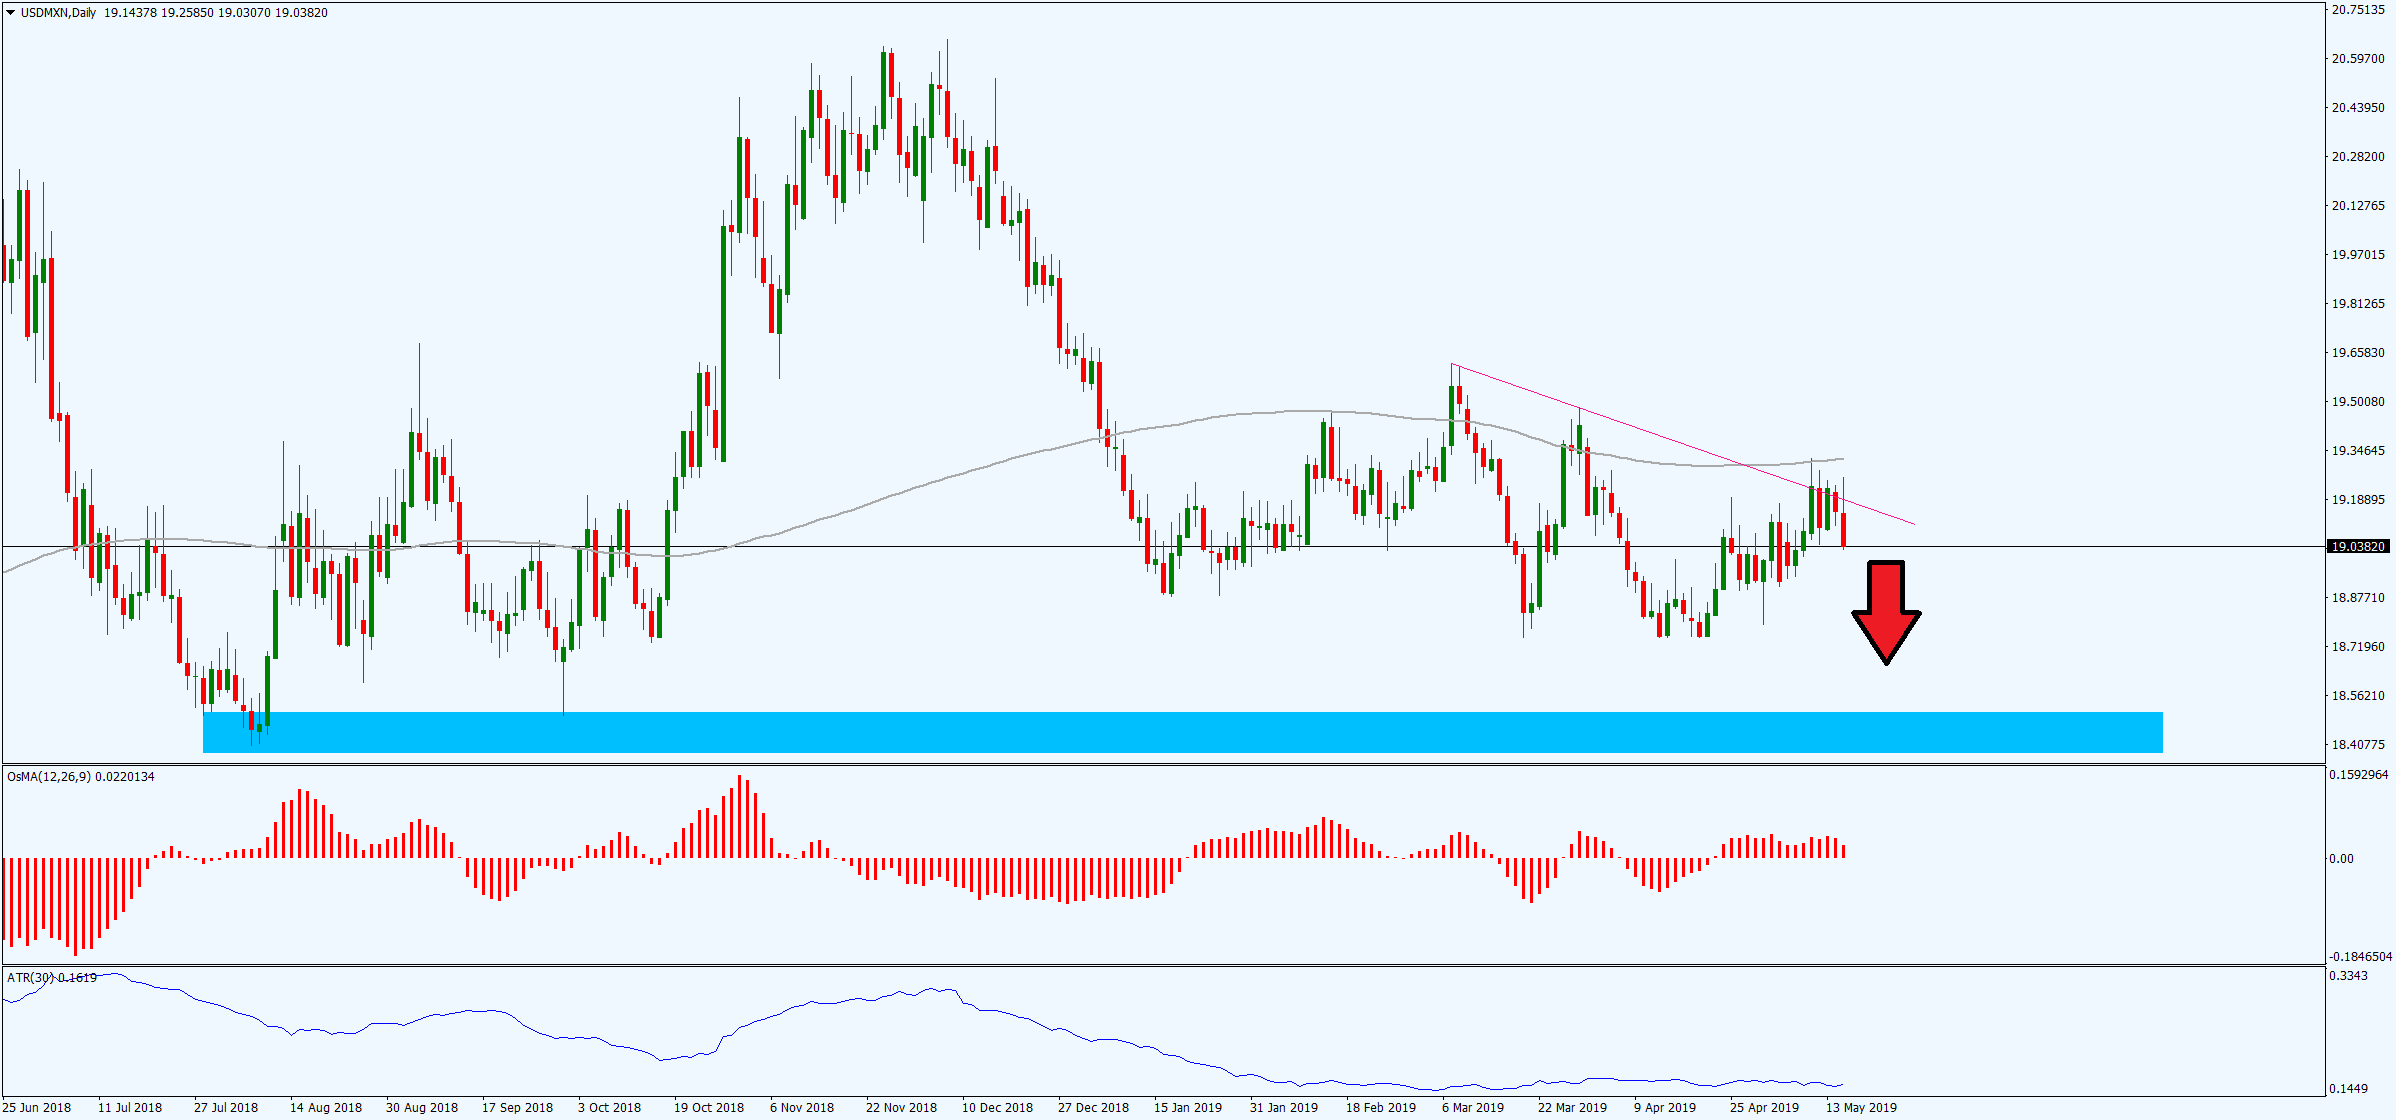Select the red down arrow object
The width and height of the screenshot is (2396, 1120).
pyautogui.click(x=1886, y=610)
